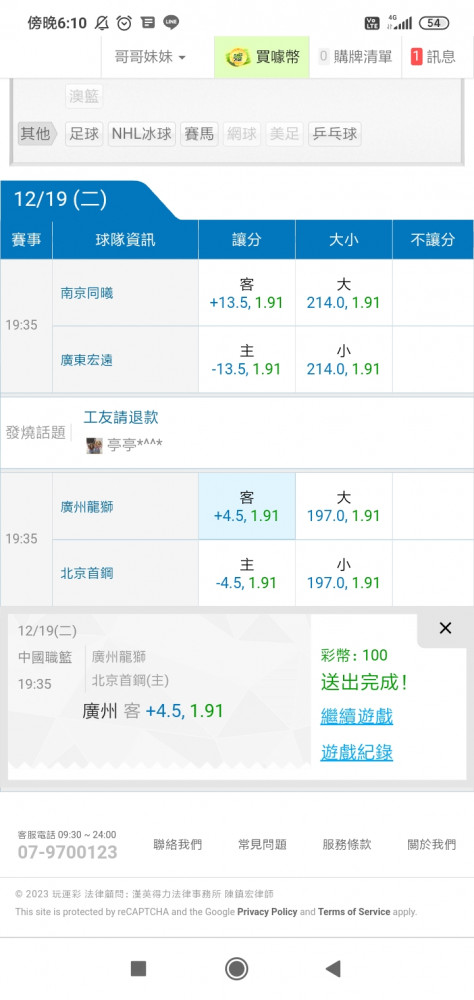Open the 遊戲紀錄 link
The width and height of the screenshot is (474, 1000).
click(x=357, y=753)
